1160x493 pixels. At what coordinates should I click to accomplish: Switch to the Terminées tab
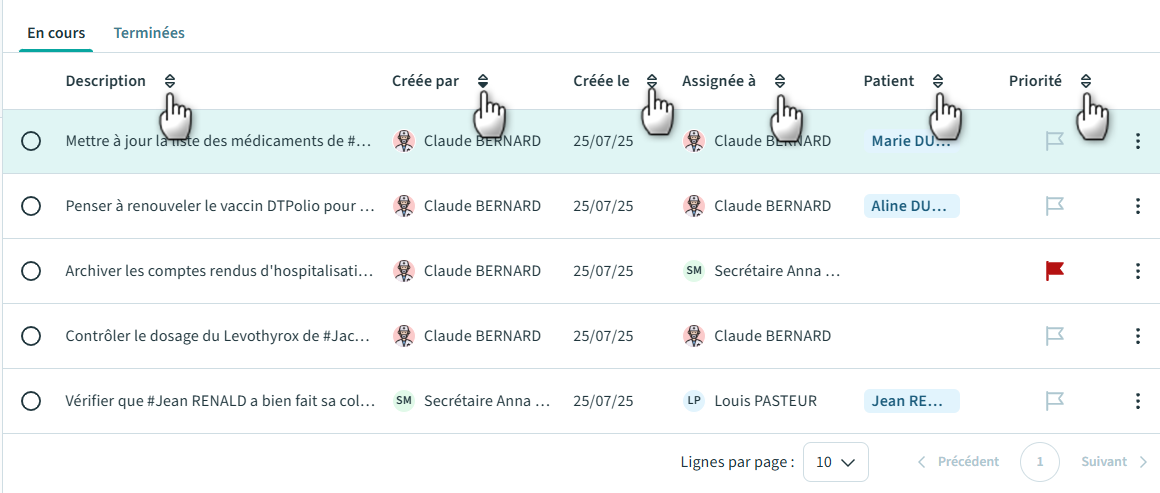(x=149, y=33)
